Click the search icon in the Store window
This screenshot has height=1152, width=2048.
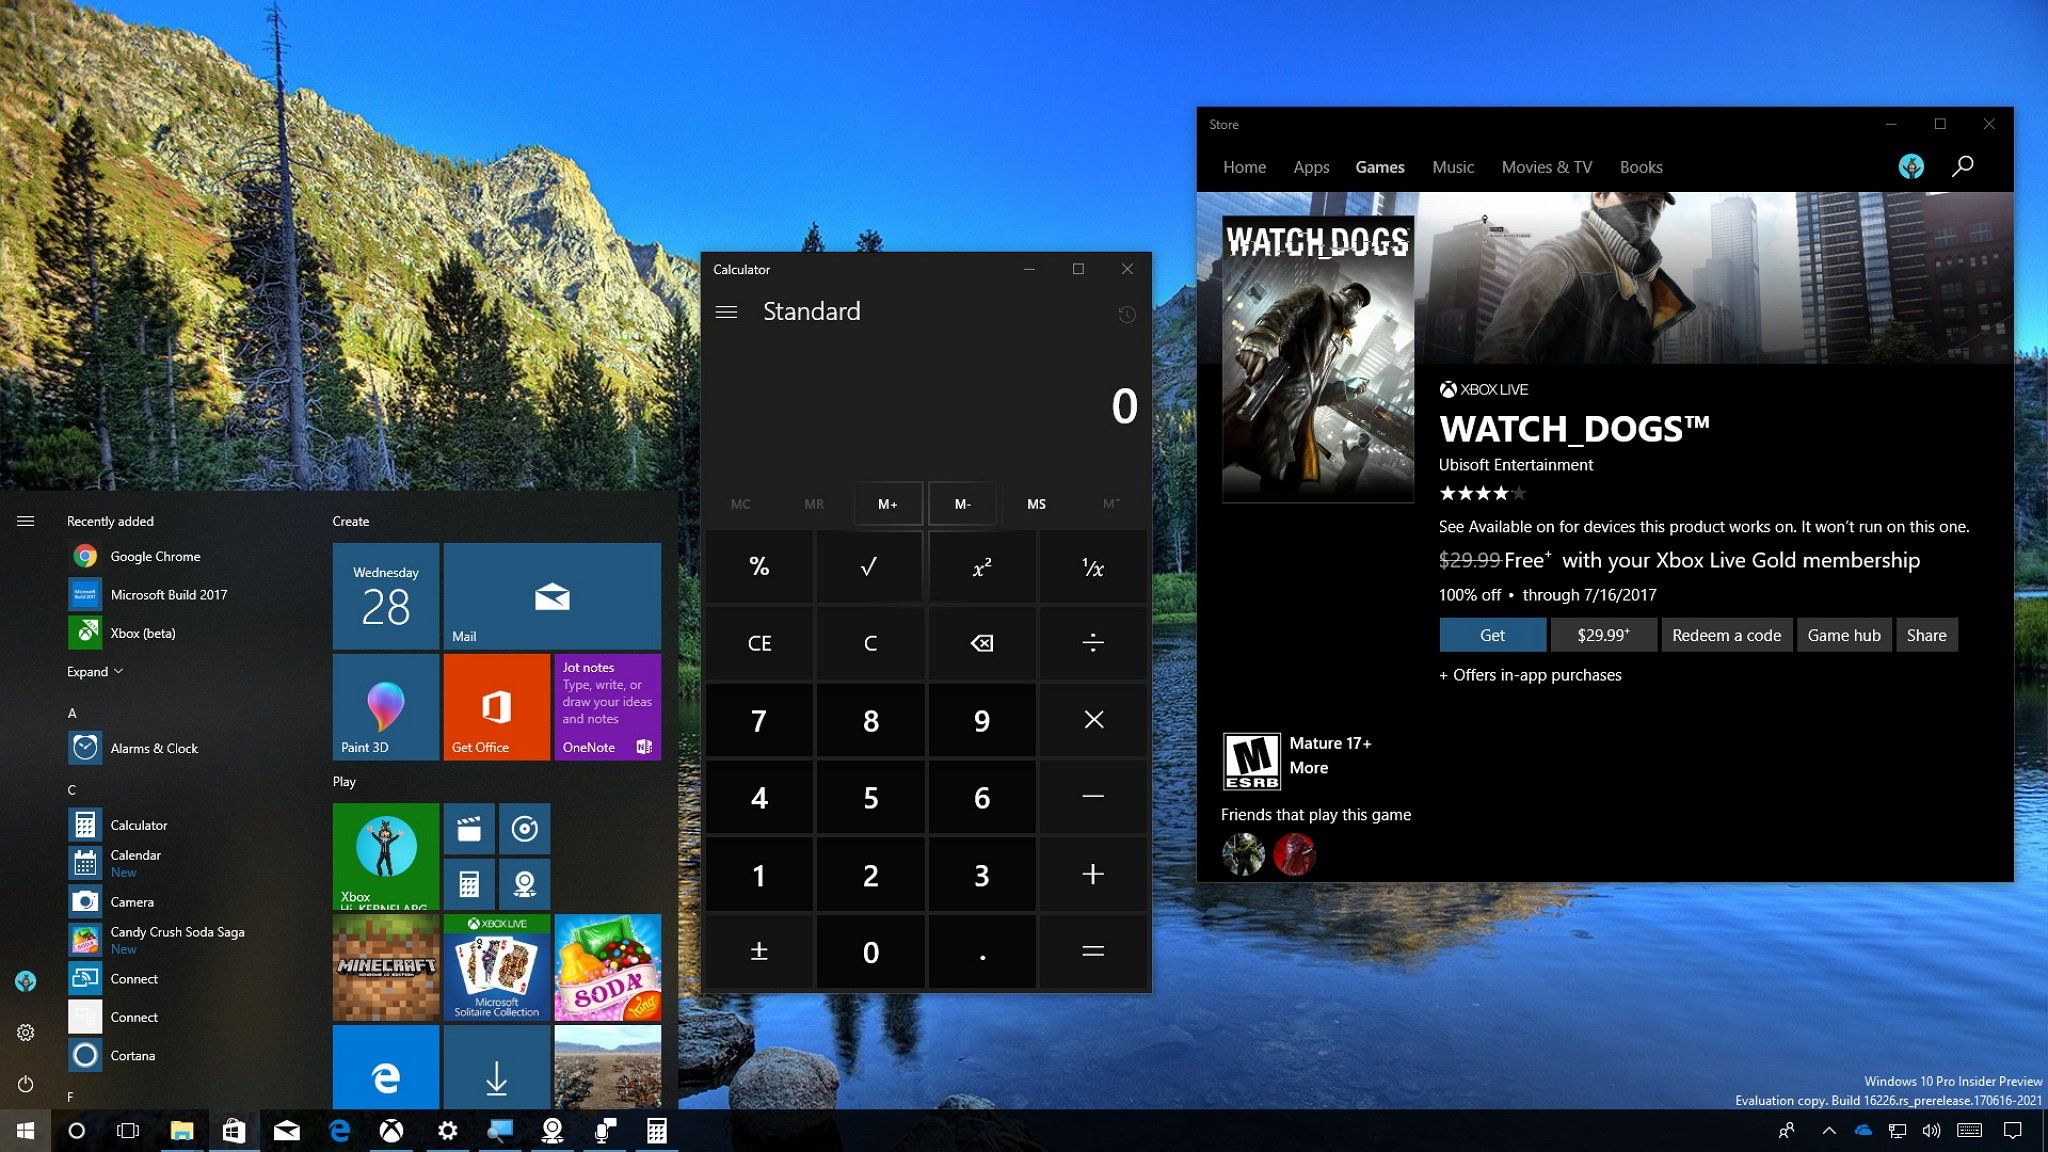(x=1963, y=166)
